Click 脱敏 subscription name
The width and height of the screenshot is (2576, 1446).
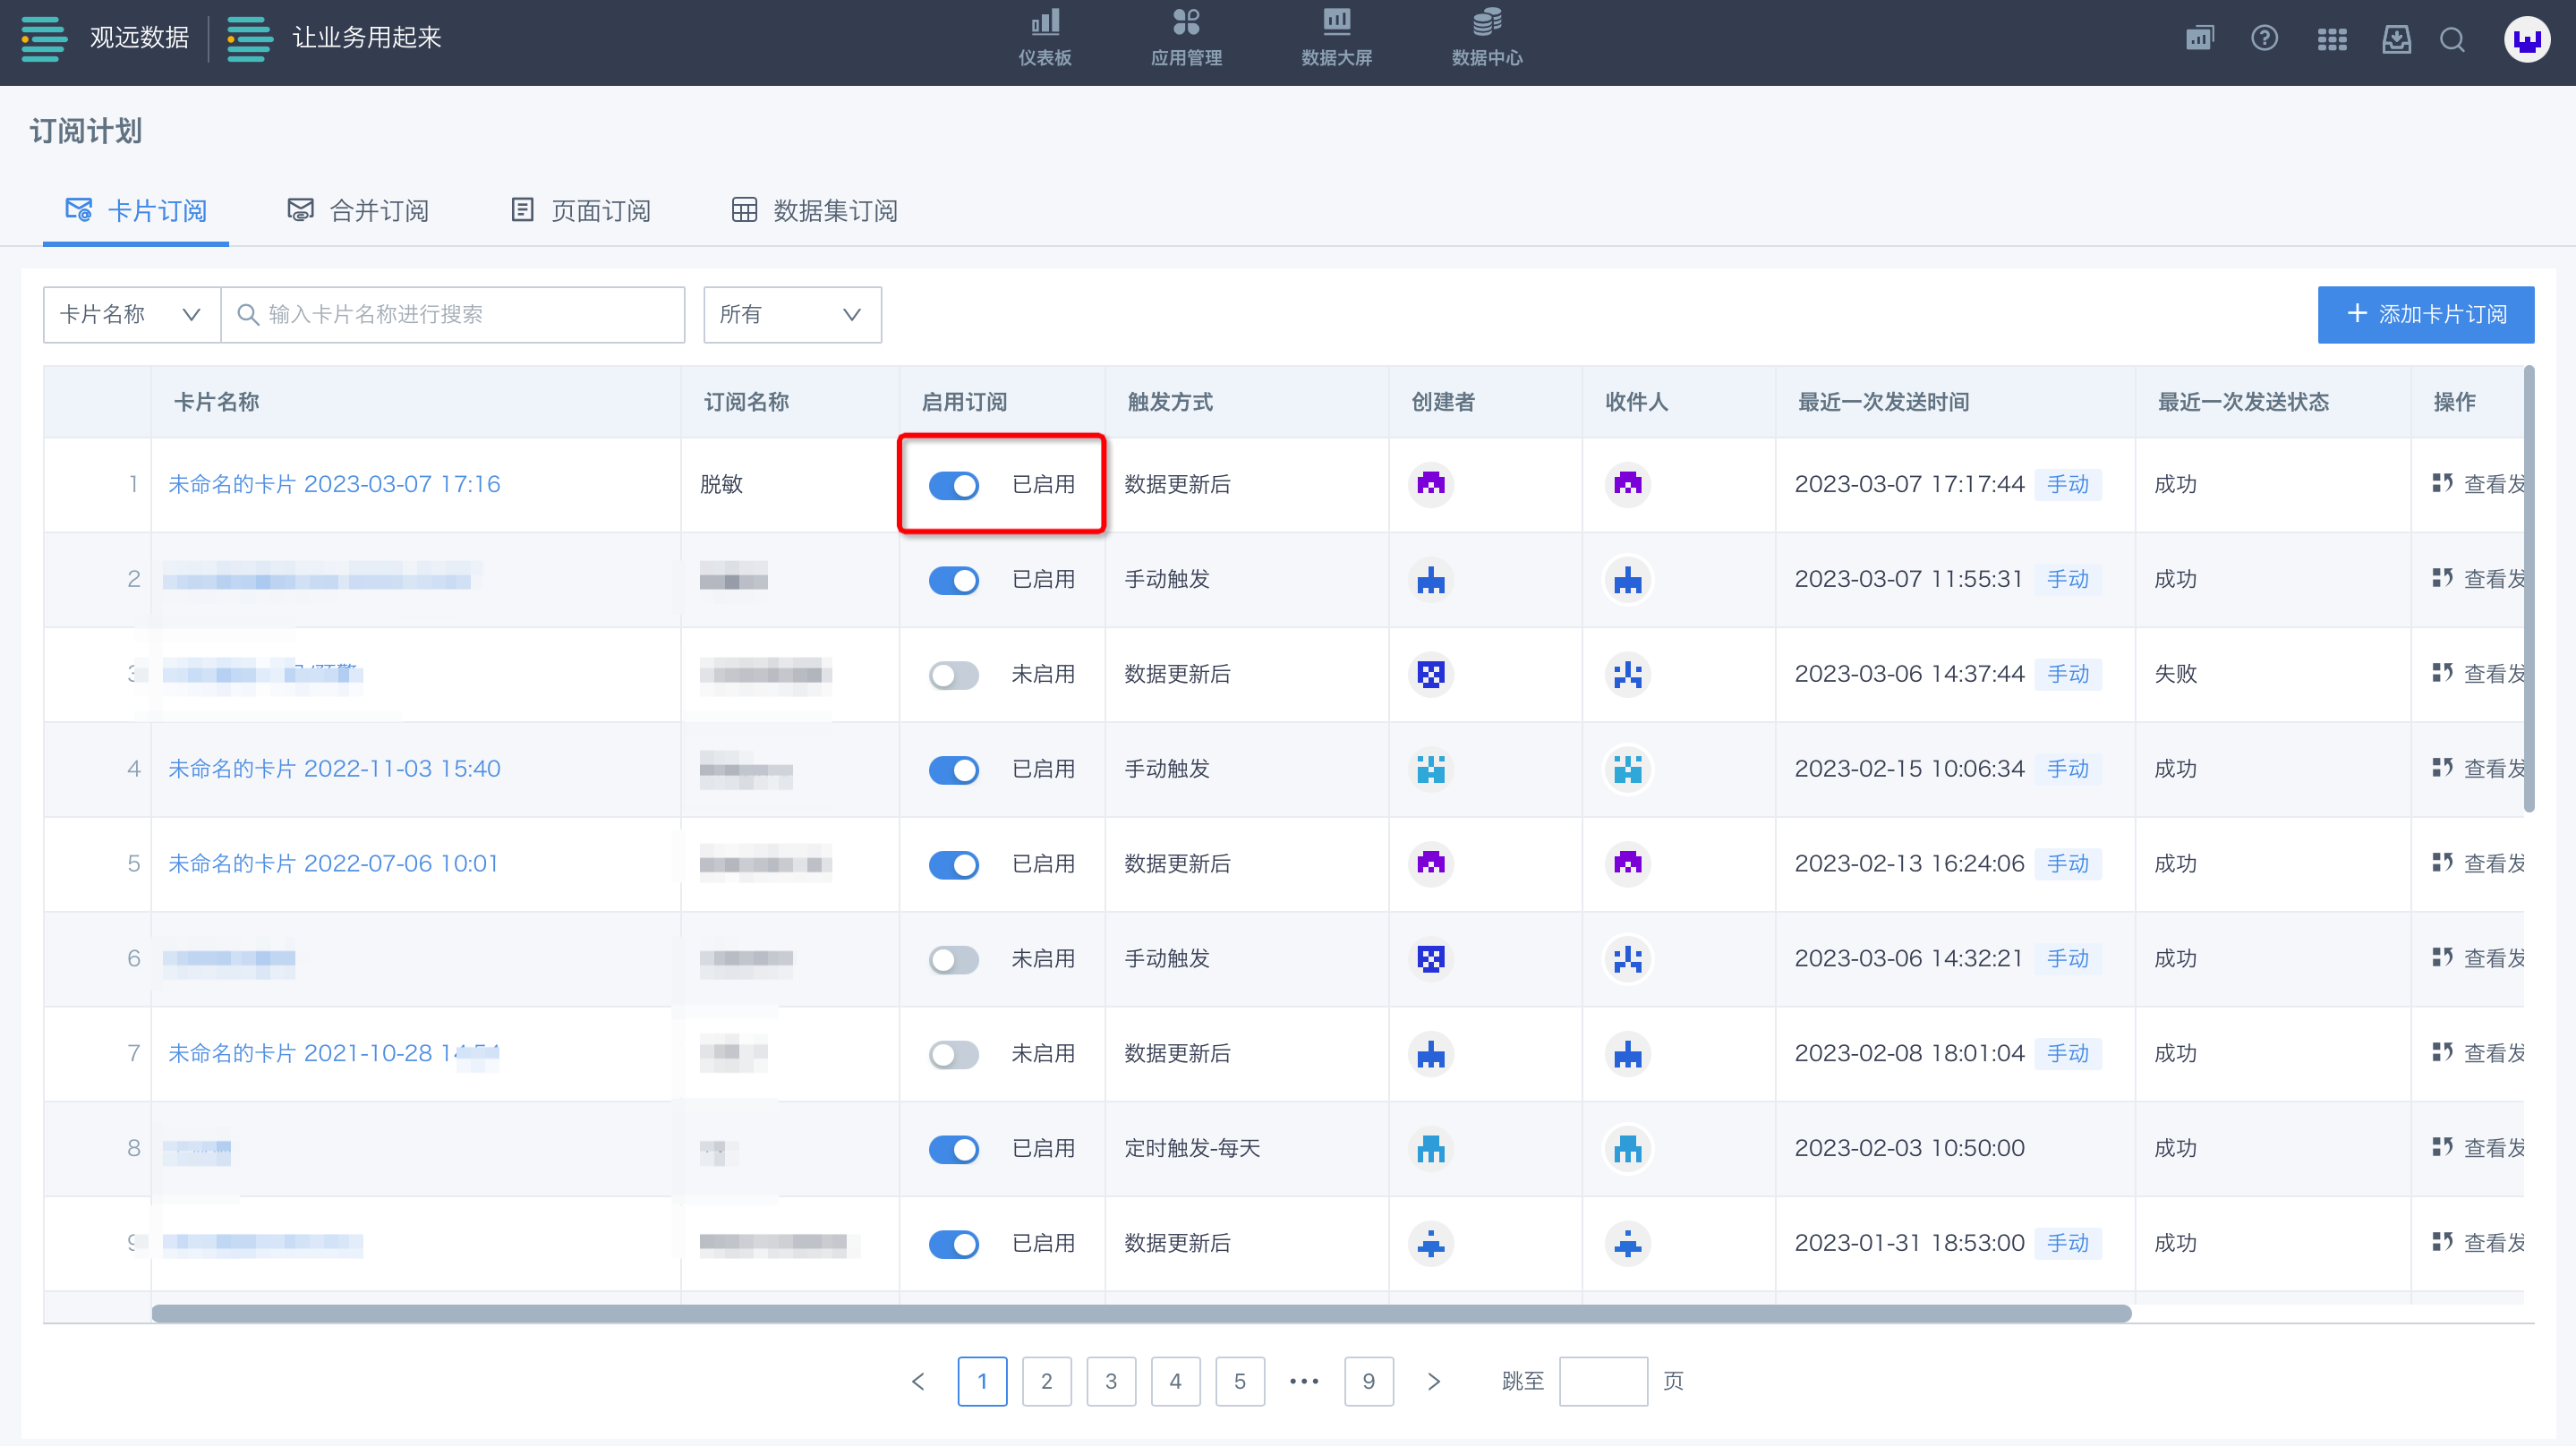pyautogui.click(x=721, y=484)
